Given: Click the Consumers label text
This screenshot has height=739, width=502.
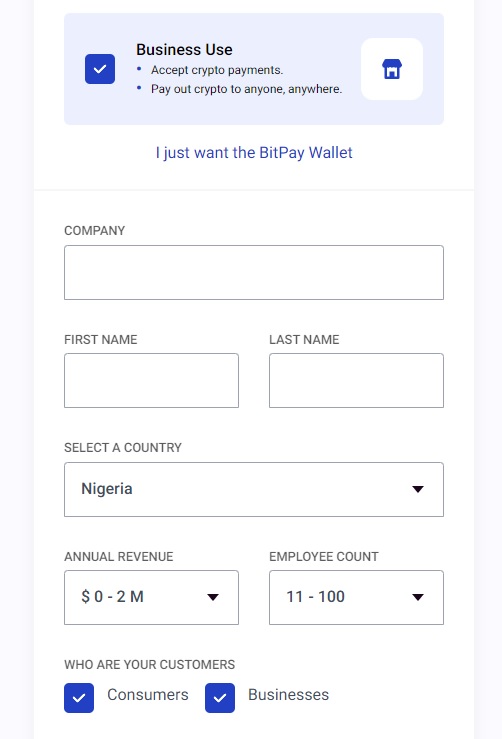Looking at the screenshot, I should click(x=148, y=695).
